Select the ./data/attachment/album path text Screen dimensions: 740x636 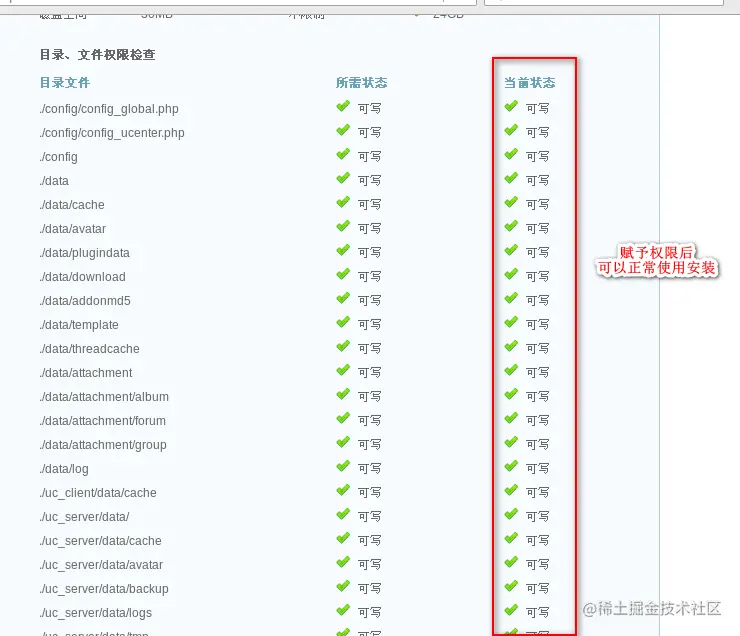(x=104, y=397)
